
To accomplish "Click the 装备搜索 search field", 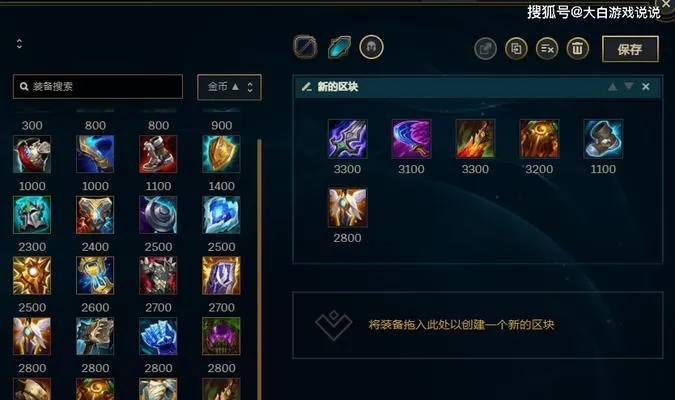I will (x=98, y=87).
